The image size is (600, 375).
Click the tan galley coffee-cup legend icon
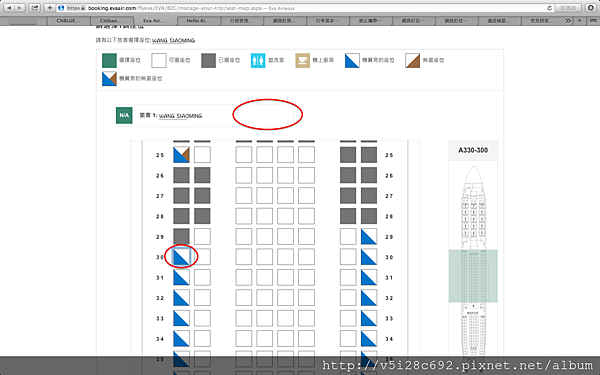(x=302, y=60)
